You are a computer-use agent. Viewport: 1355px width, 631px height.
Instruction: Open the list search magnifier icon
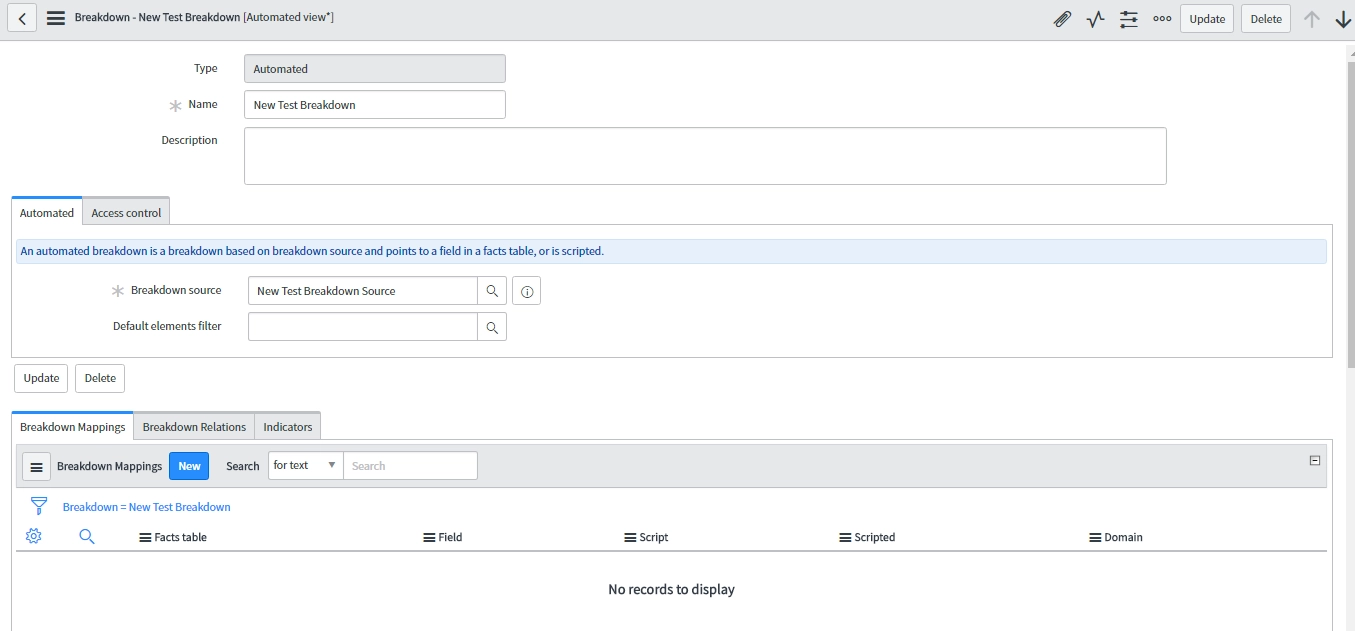87,536
